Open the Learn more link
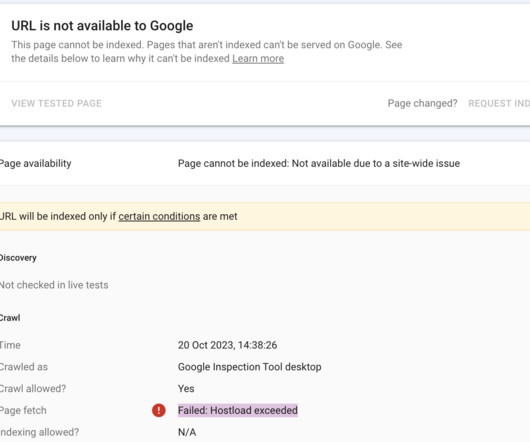530x442 pixels. pyautogui.click(x=258, y=58)
